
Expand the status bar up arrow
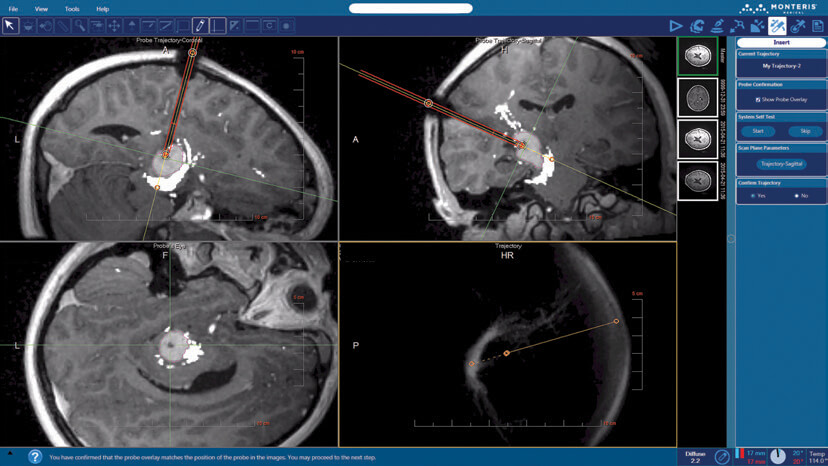coord(10,453)
